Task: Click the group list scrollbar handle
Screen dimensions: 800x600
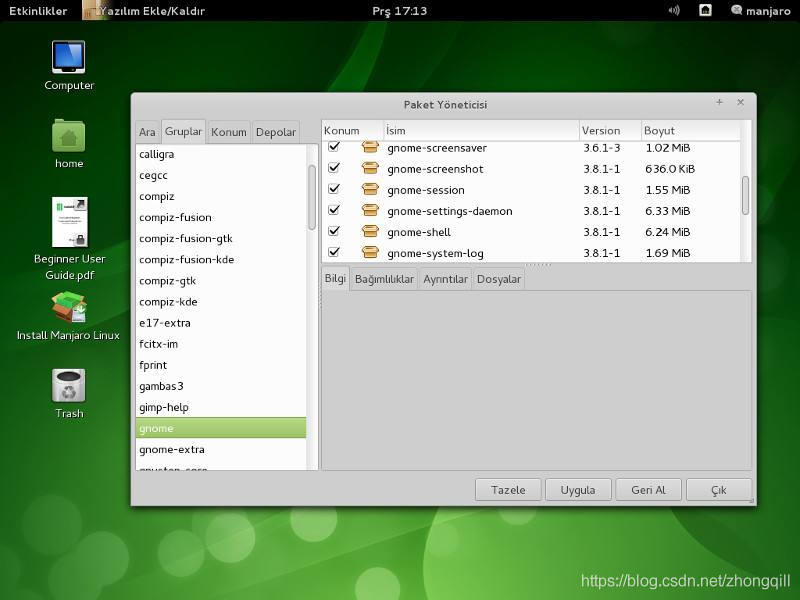Action: [312, 197]
